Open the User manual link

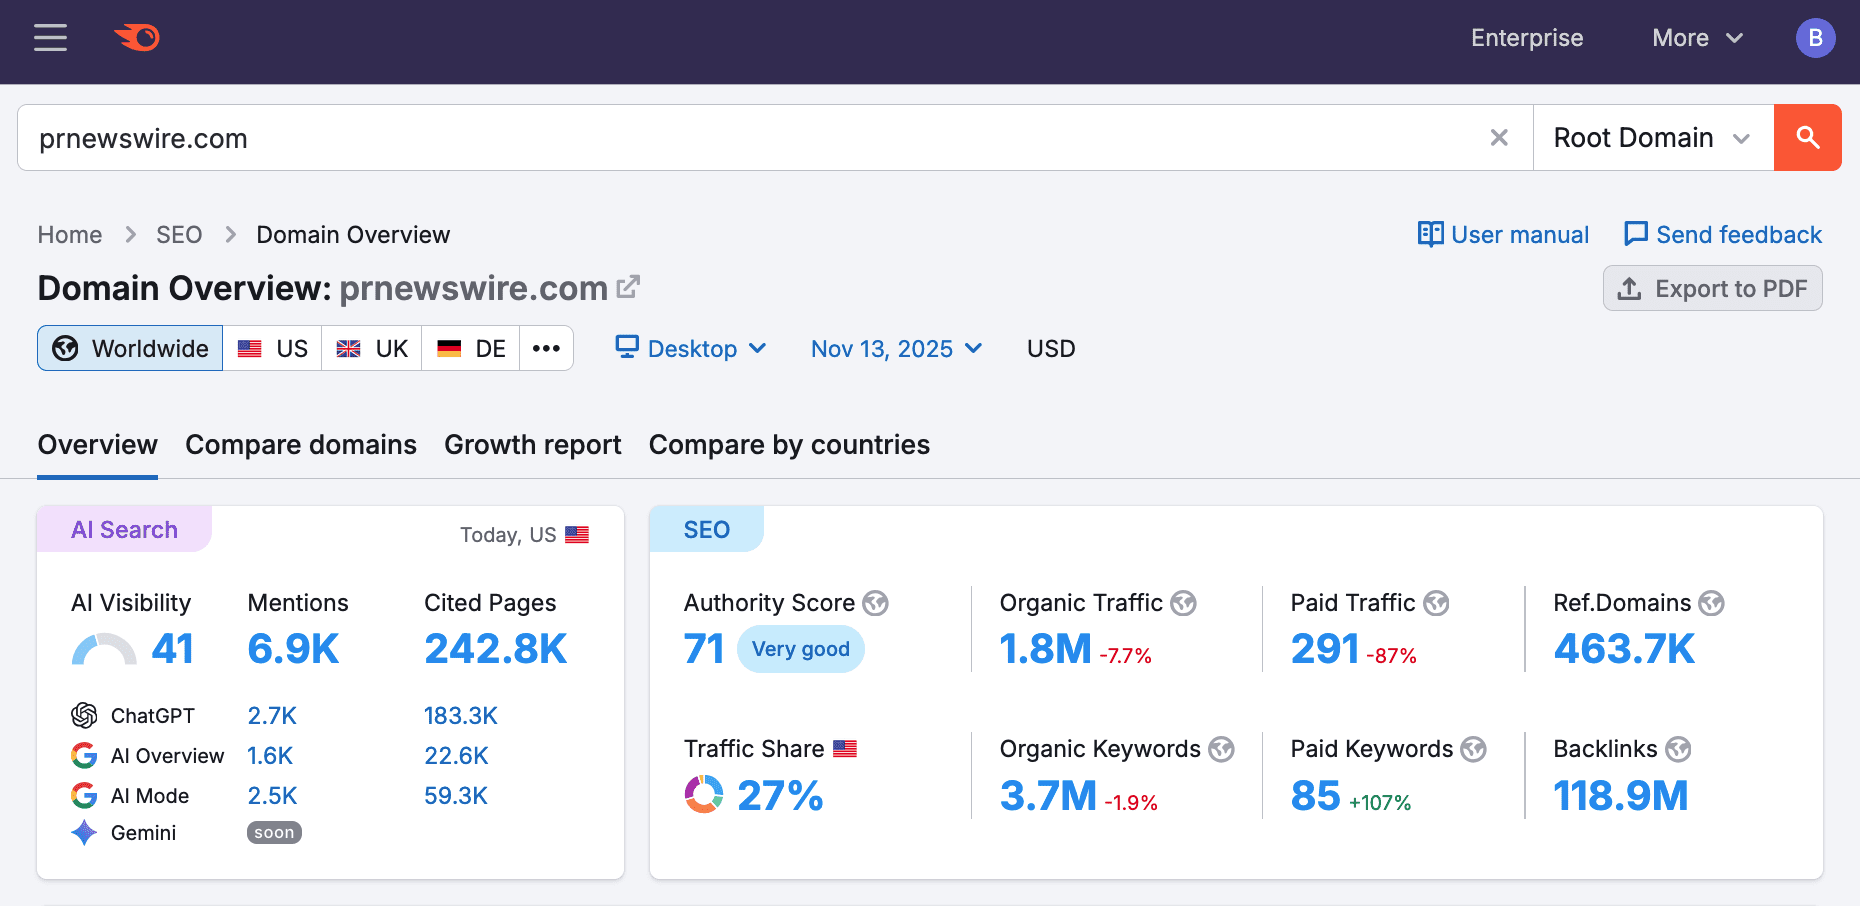[1503, 235]
